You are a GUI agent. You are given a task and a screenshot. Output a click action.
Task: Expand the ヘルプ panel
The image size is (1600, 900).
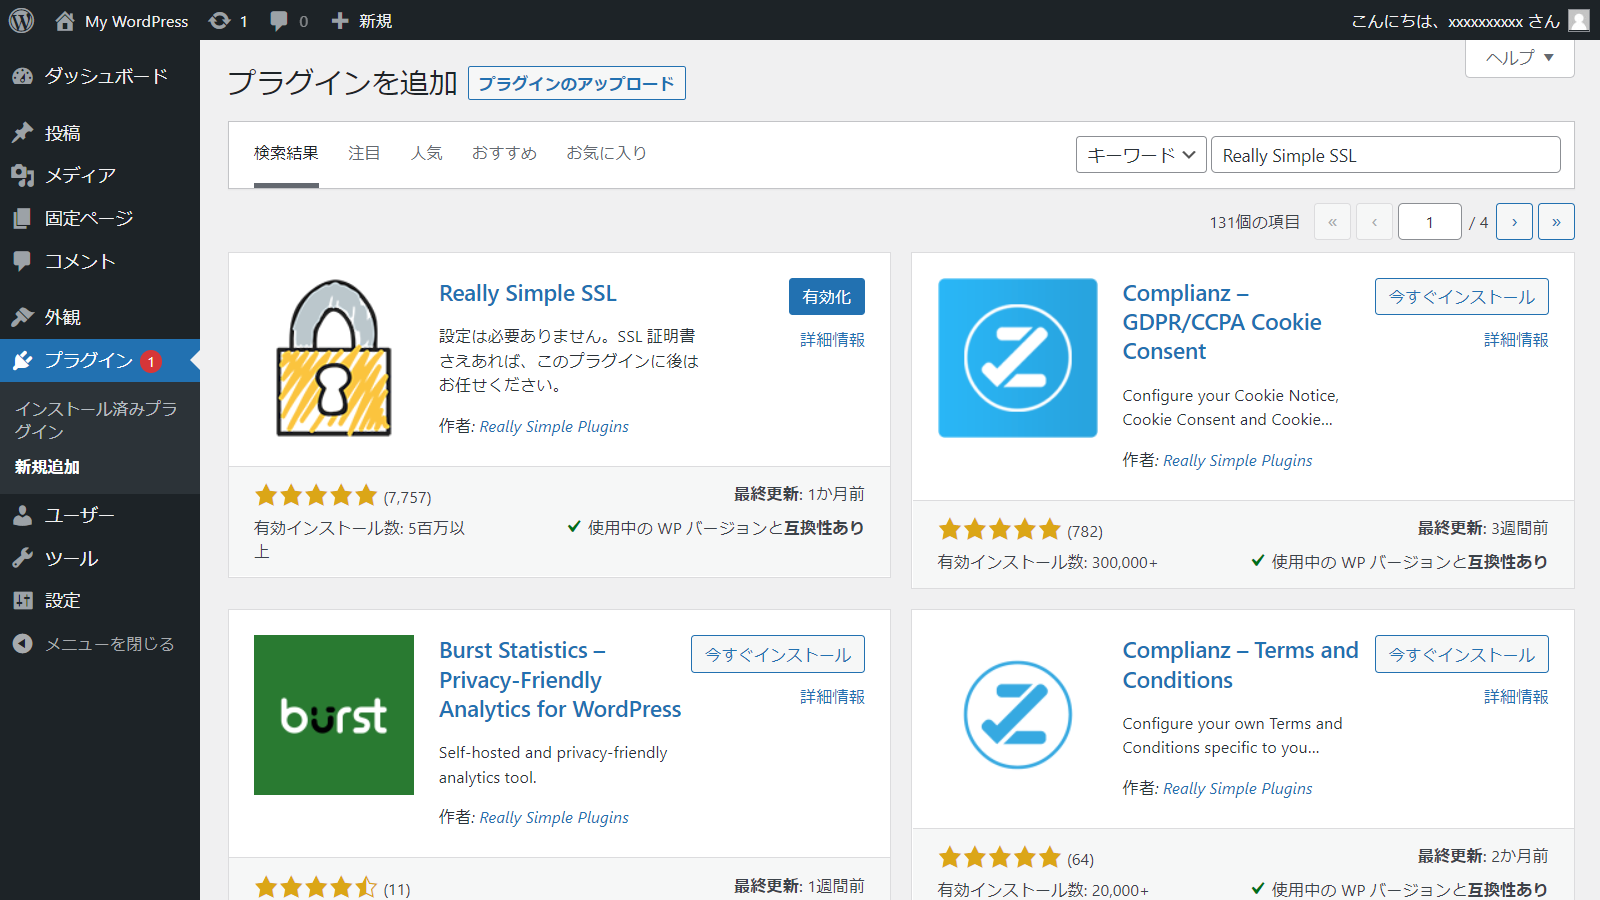[1519, 58]
